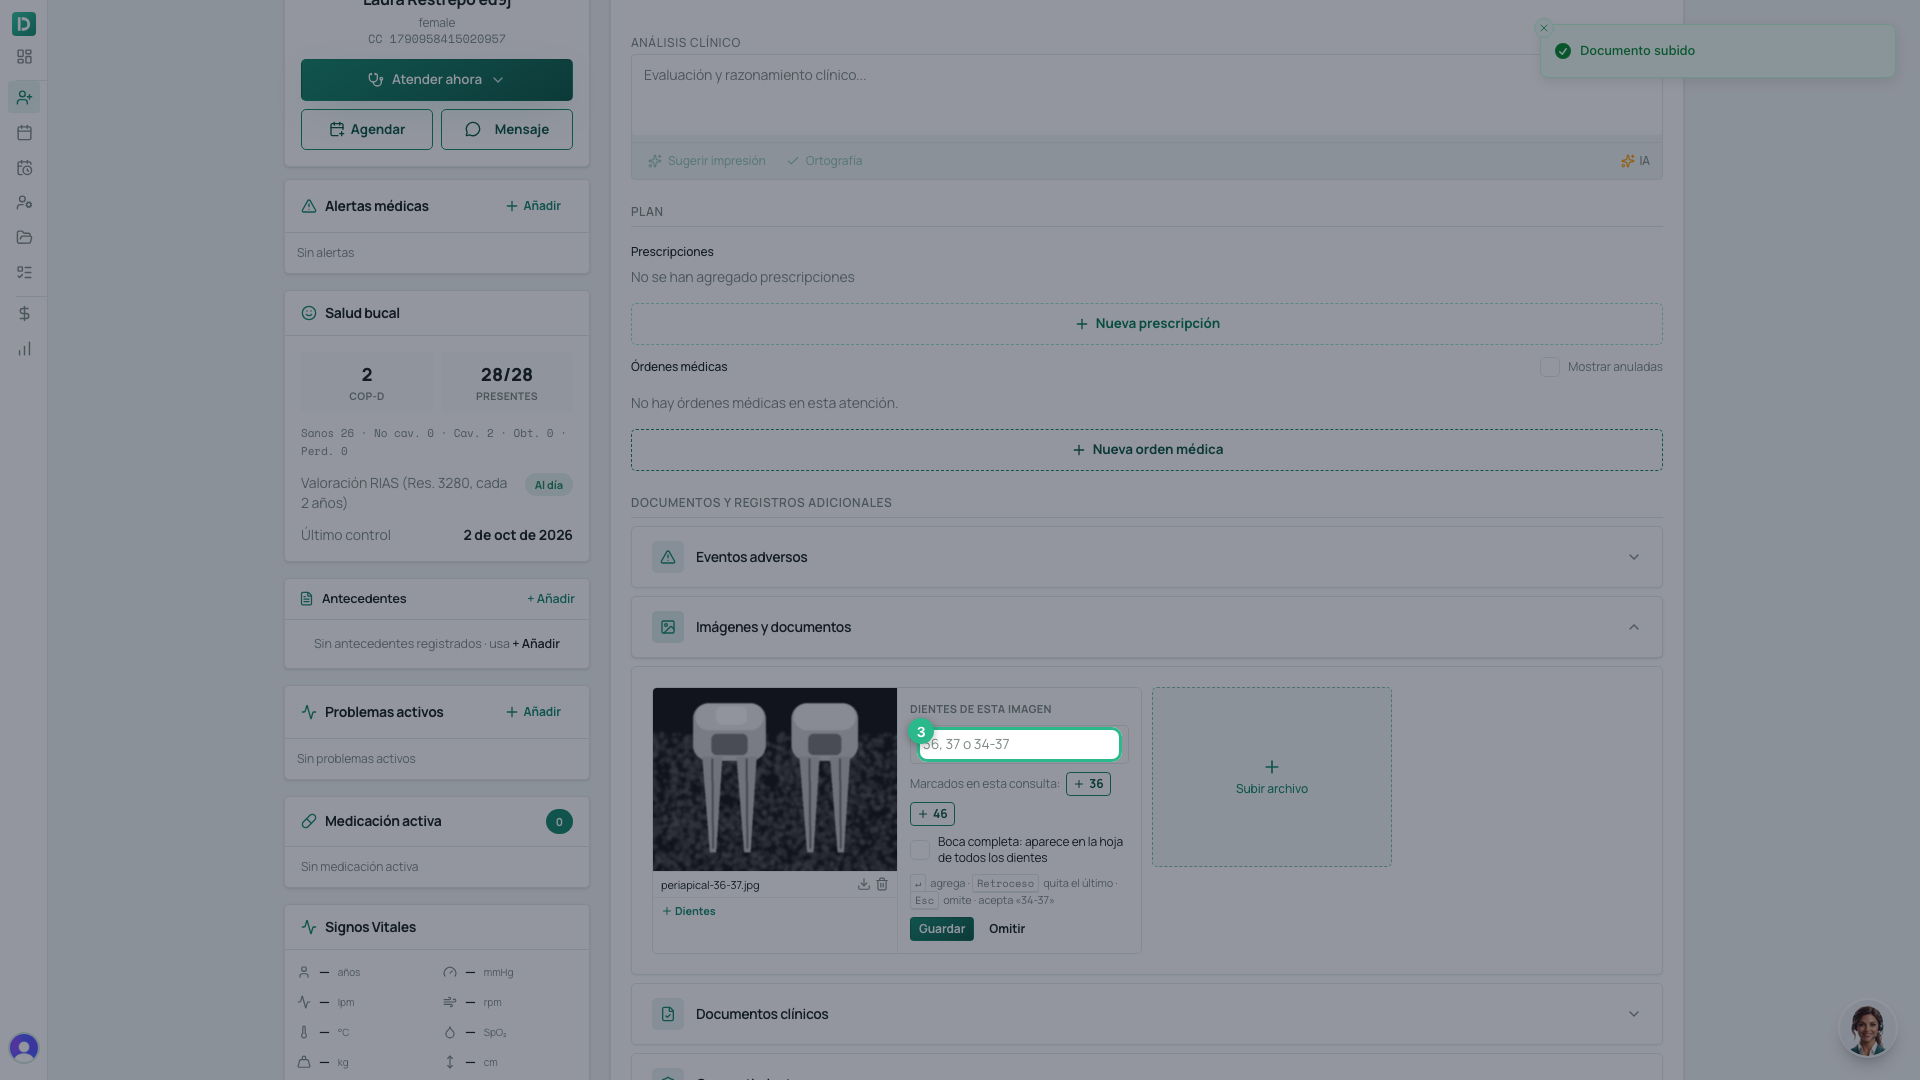Add suggested tooth '+ 36' chip
This screenshot has width=1920, height=1080.
click(1088, 784)
